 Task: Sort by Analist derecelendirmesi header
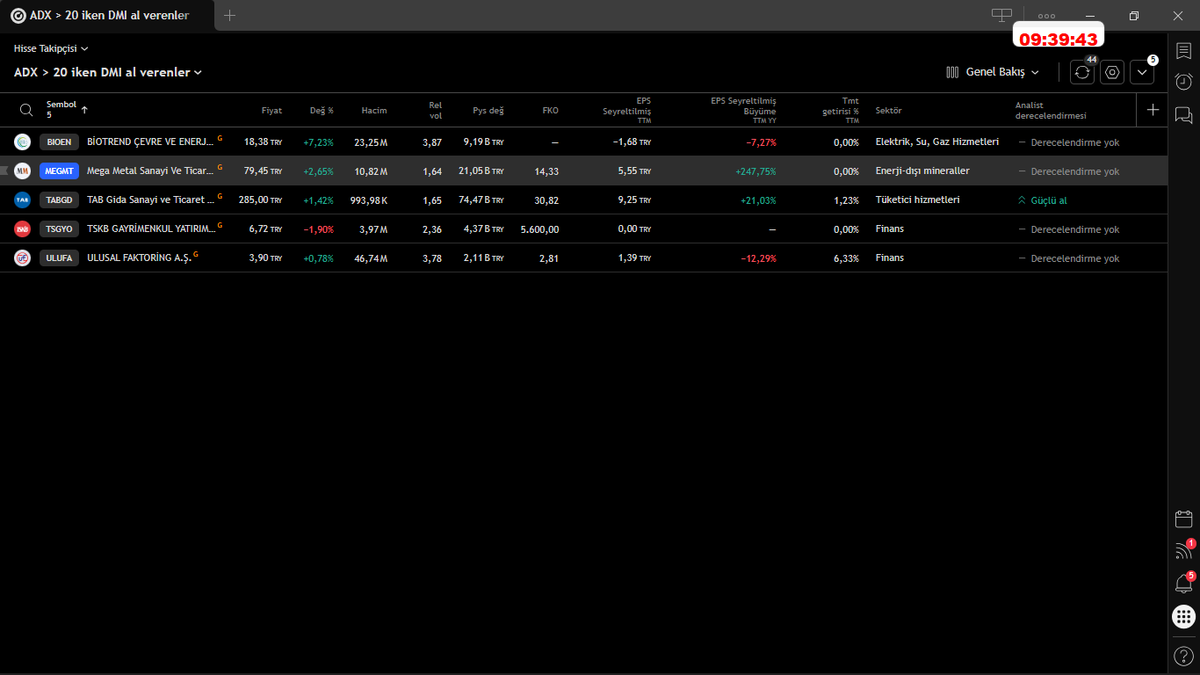[x=1051, y=110]
